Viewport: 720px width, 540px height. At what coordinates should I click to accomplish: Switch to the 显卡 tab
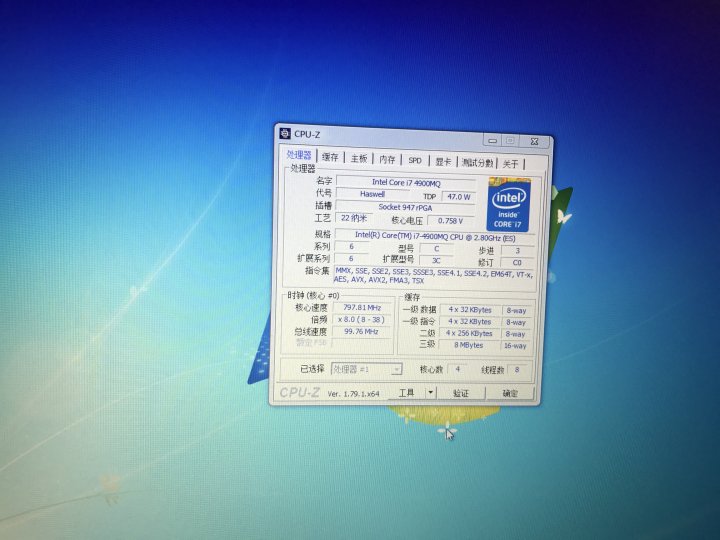[443, 162]
